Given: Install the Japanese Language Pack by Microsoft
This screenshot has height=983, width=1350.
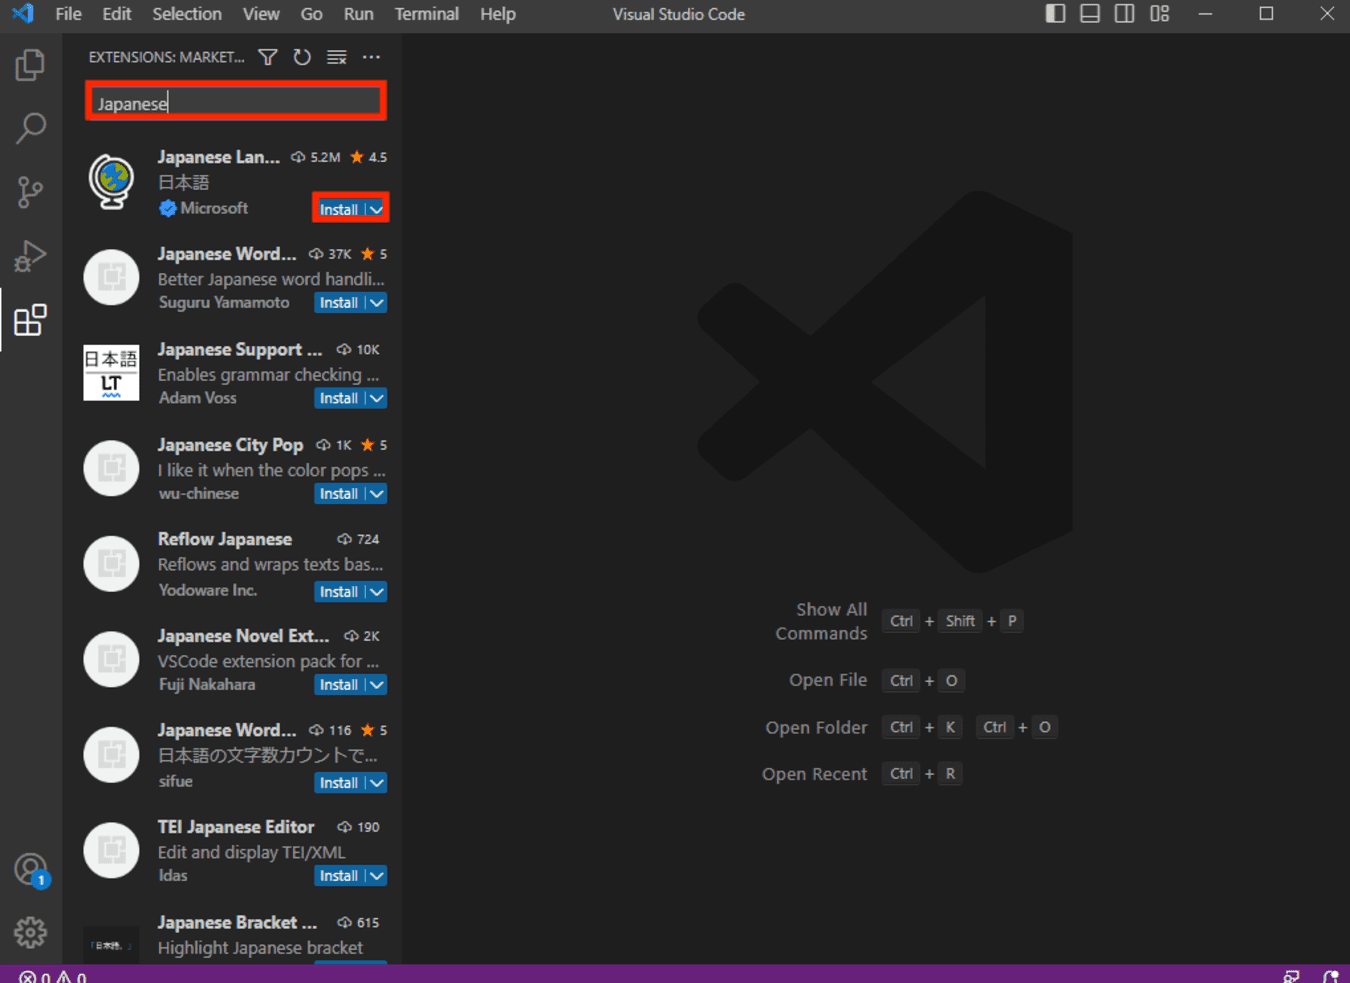Looking at the screenshot, I should [339, 209].
